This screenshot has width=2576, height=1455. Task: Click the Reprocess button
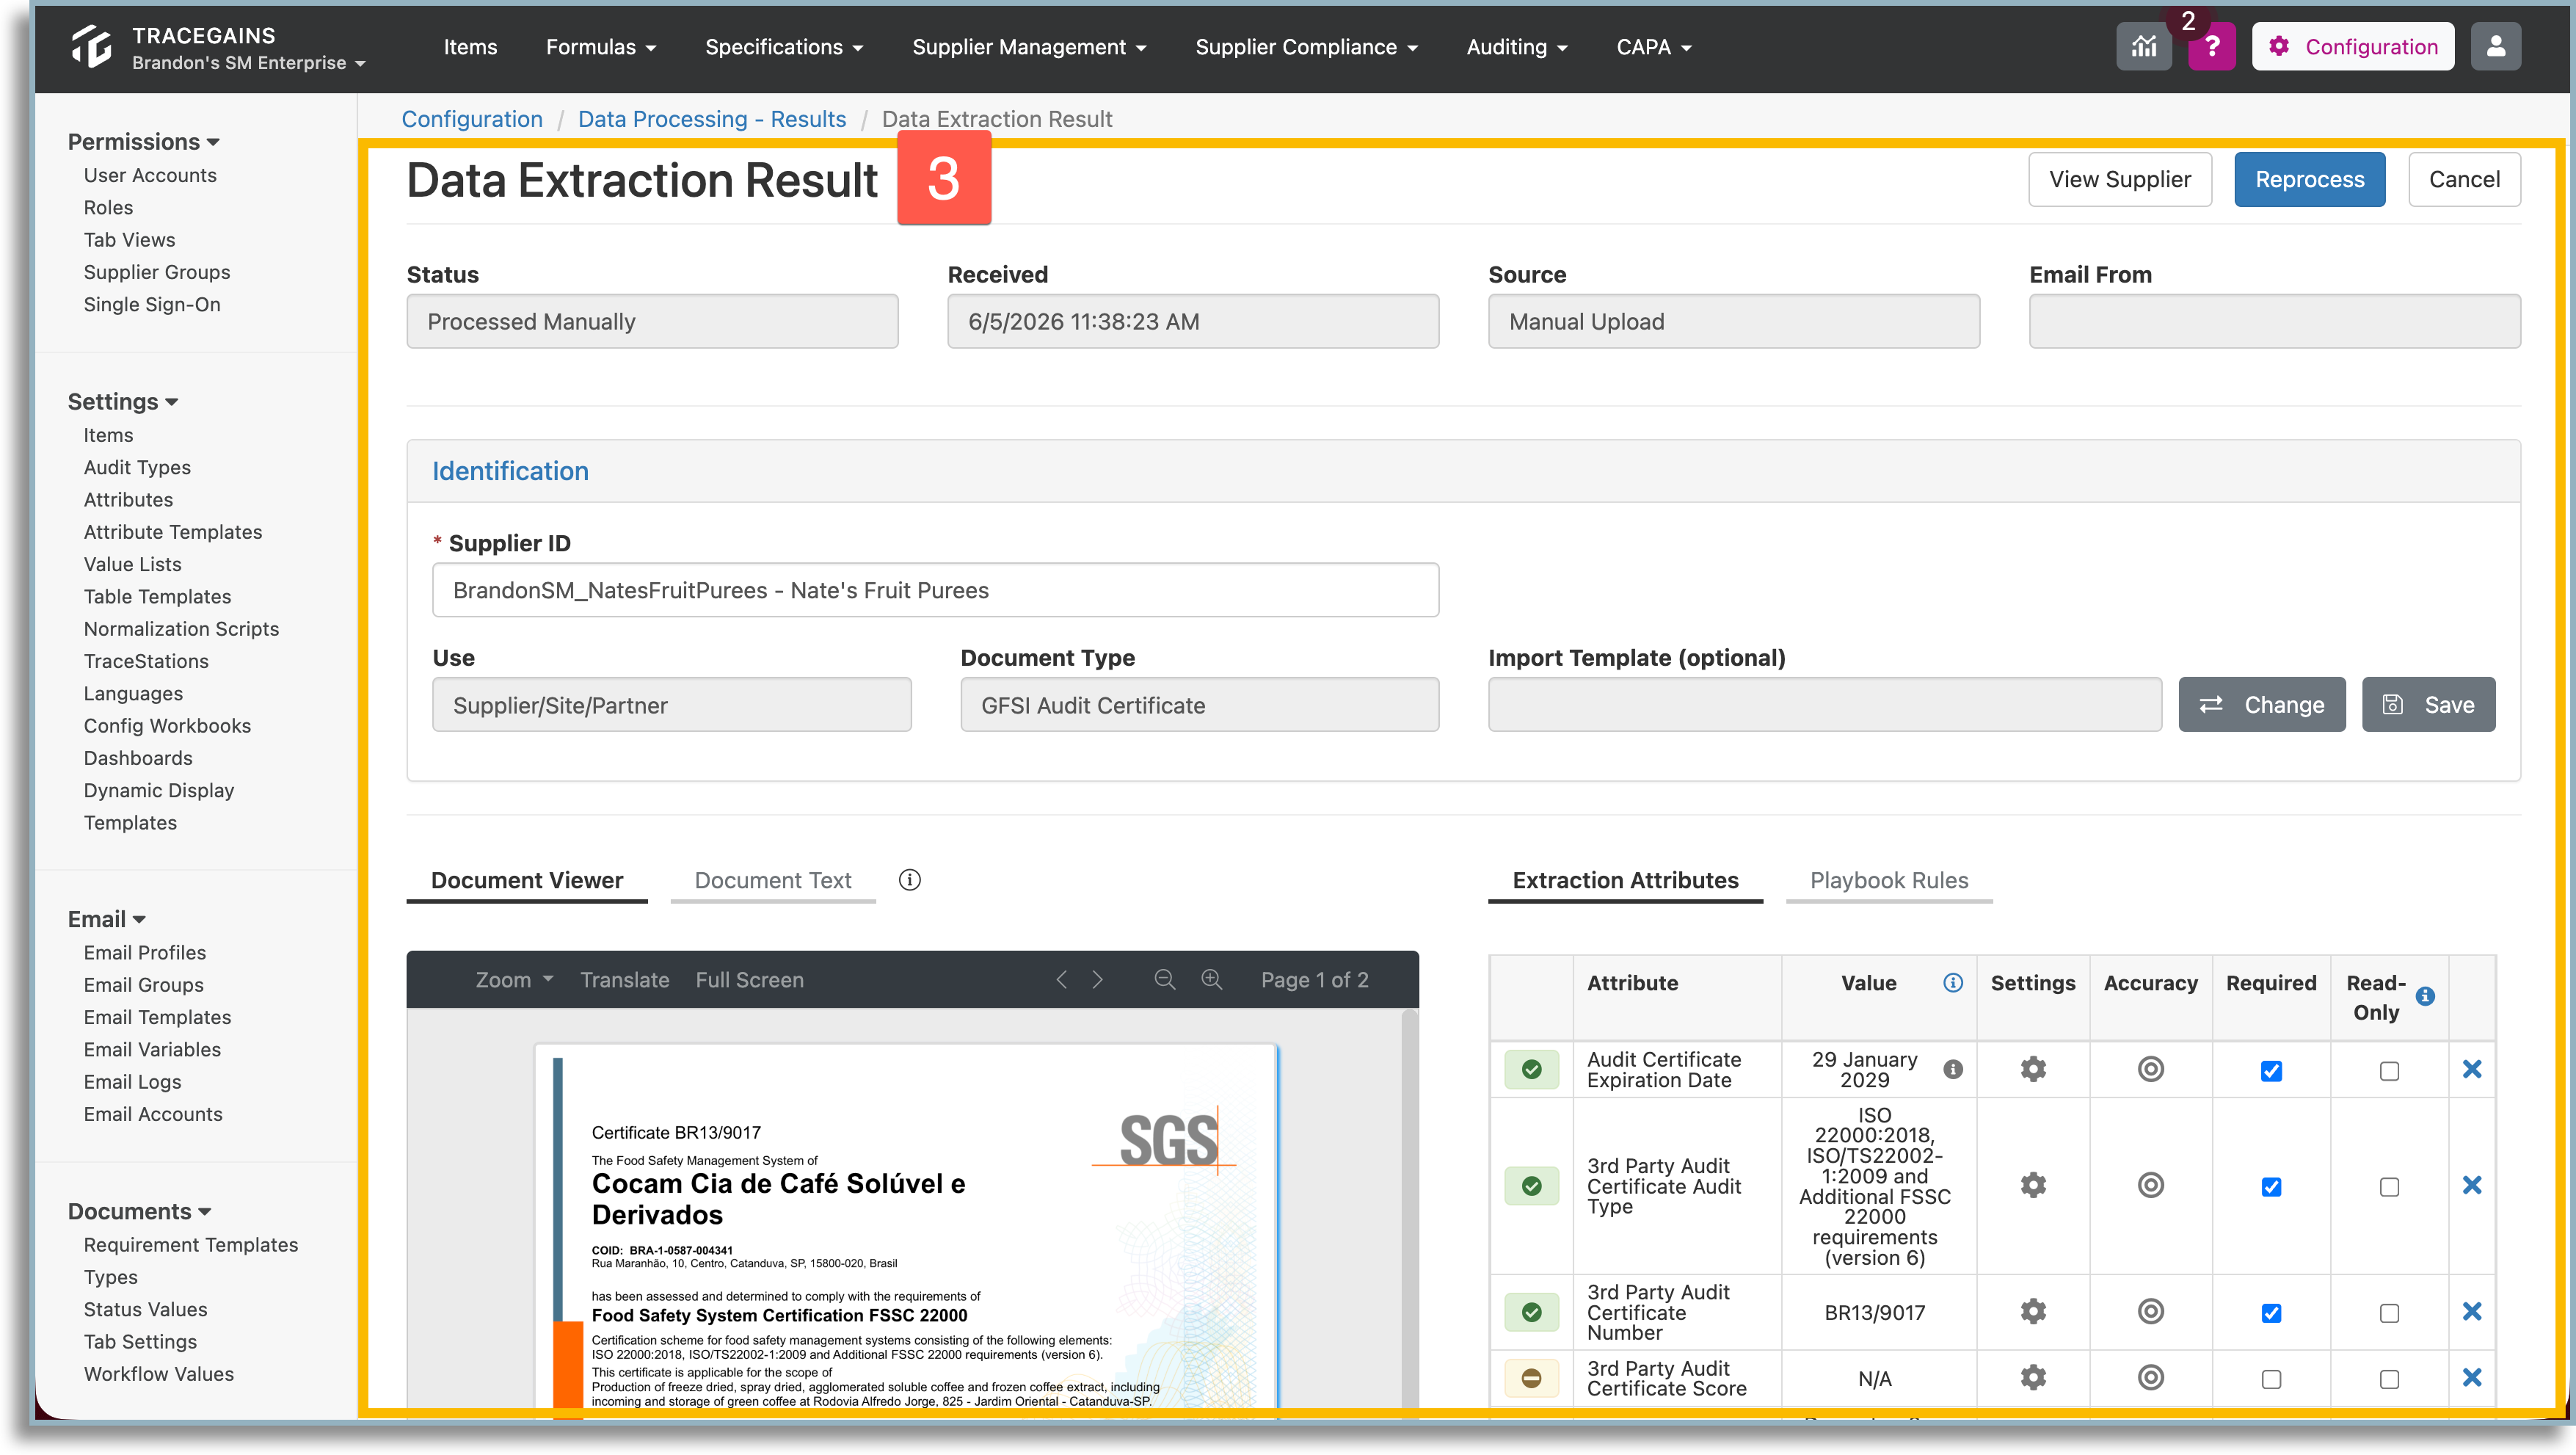[2309, 179]
